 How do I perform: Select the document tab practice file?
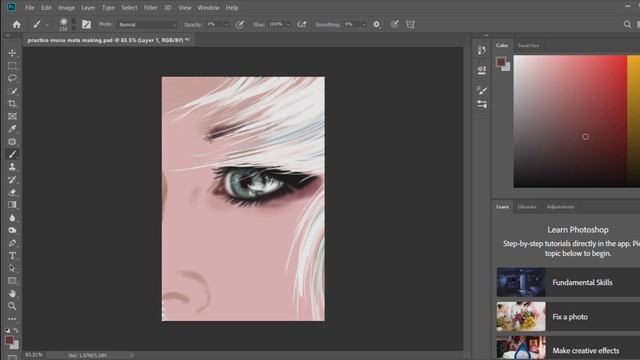point(108,40)
